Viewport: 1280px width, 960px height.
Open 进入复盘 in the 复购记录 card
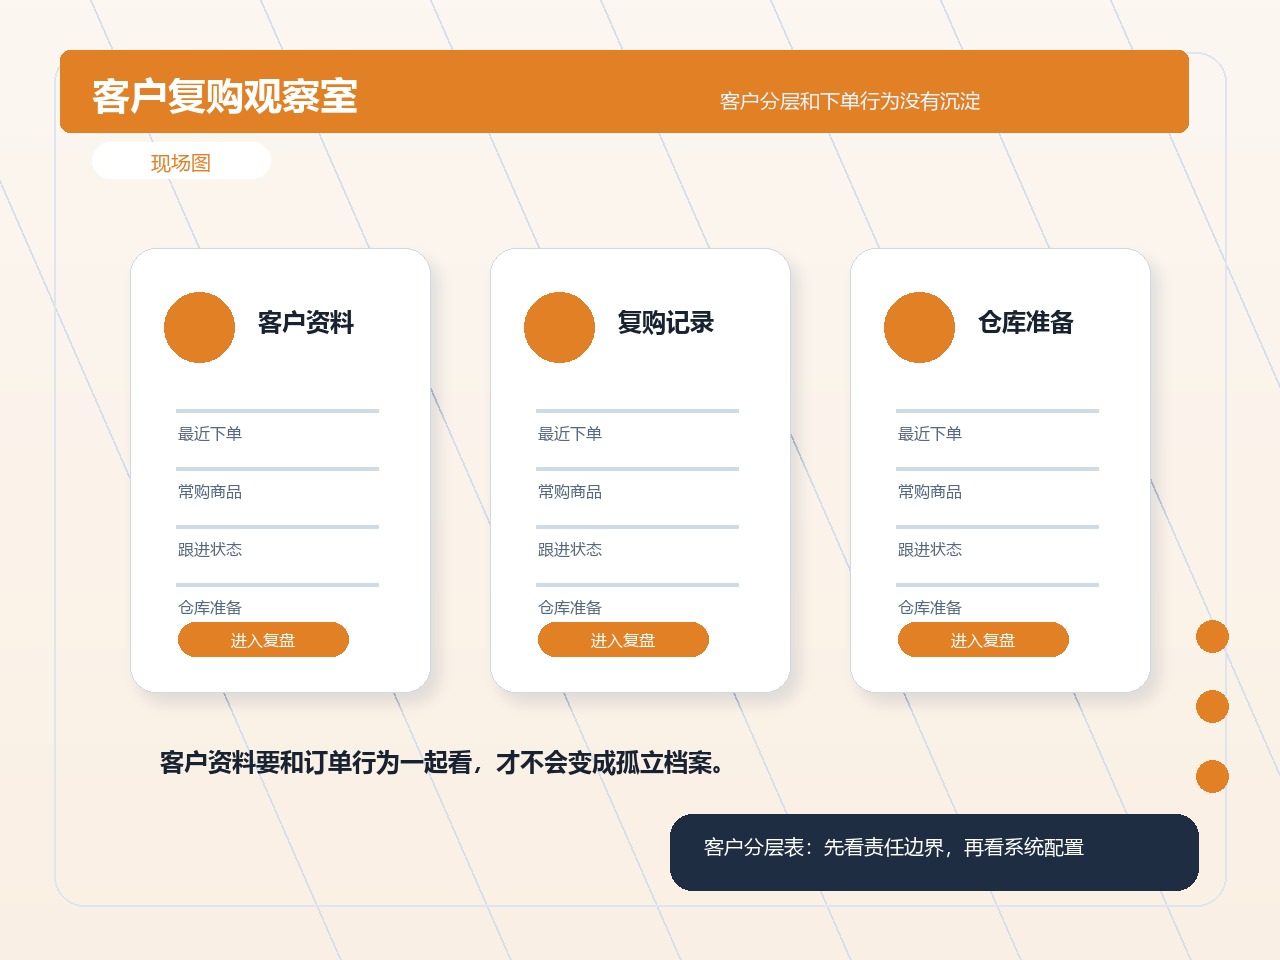click(623, 640)
